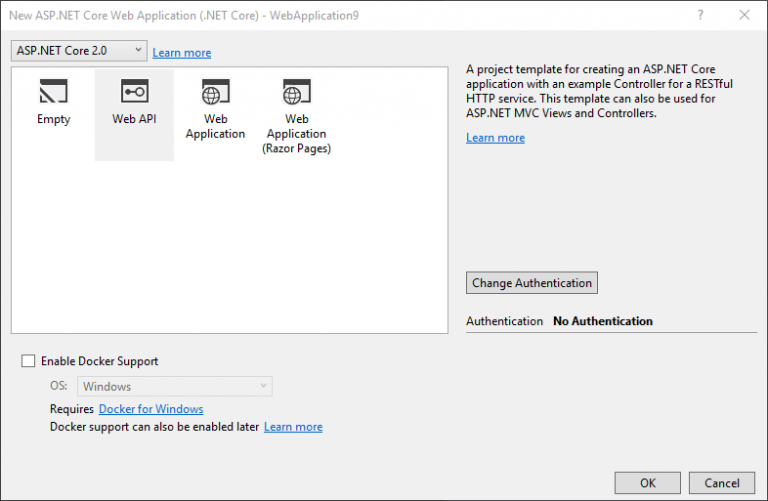Pick the Web Application (Razor Pages) icon

(x=296, y=93)
